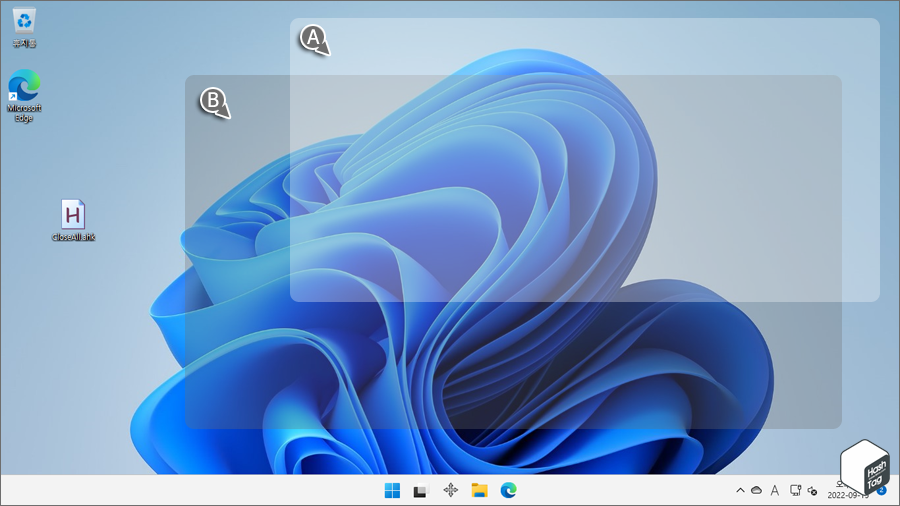The height and width of the screenshot is (506, 900).
Task: Open the Windows Start menu
Action: (393, 491)
